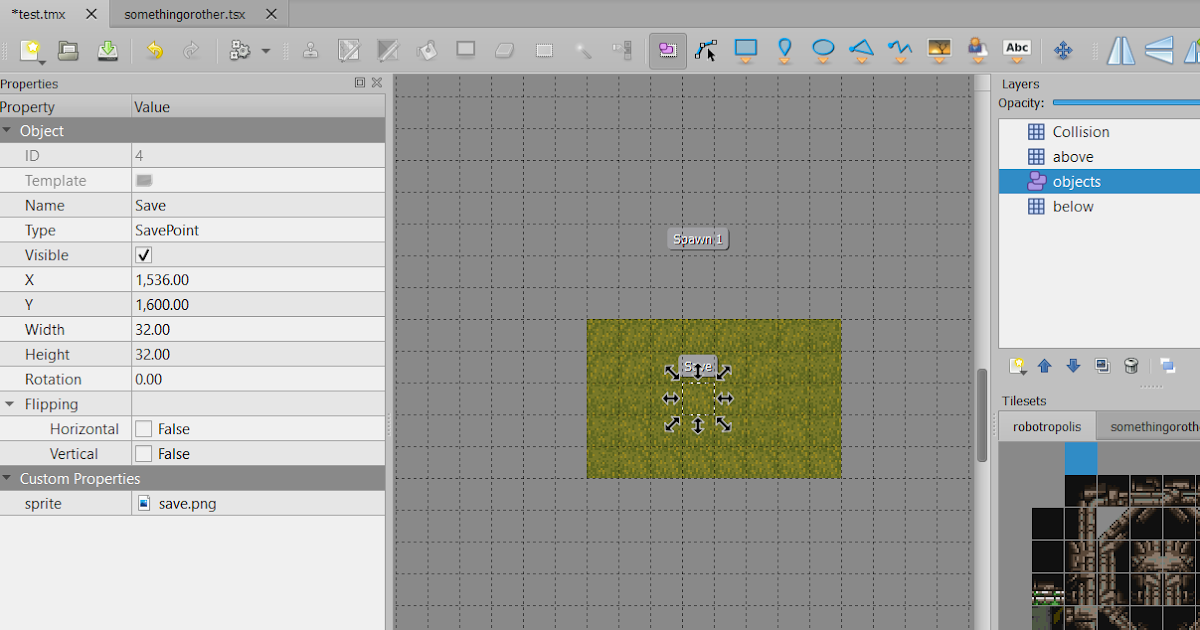Activate the Insert Polygon tool
1200x630 pixels.
tap(861, 50)
